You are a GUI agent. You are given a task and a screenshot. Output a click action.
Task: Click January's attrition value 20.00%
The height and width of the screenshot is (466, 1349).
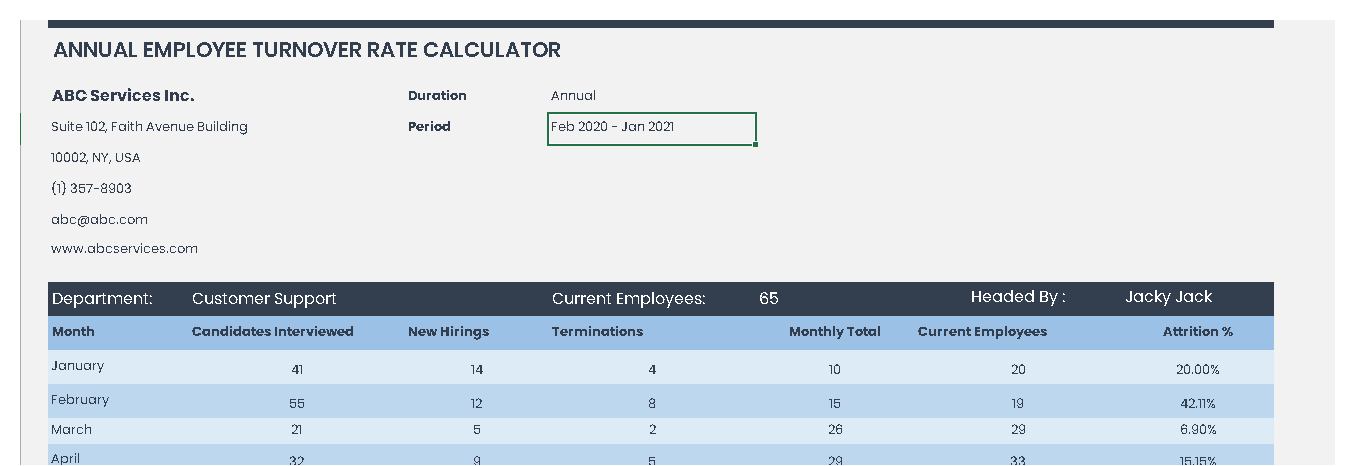pyautogui.click(x=1198, y=370)
